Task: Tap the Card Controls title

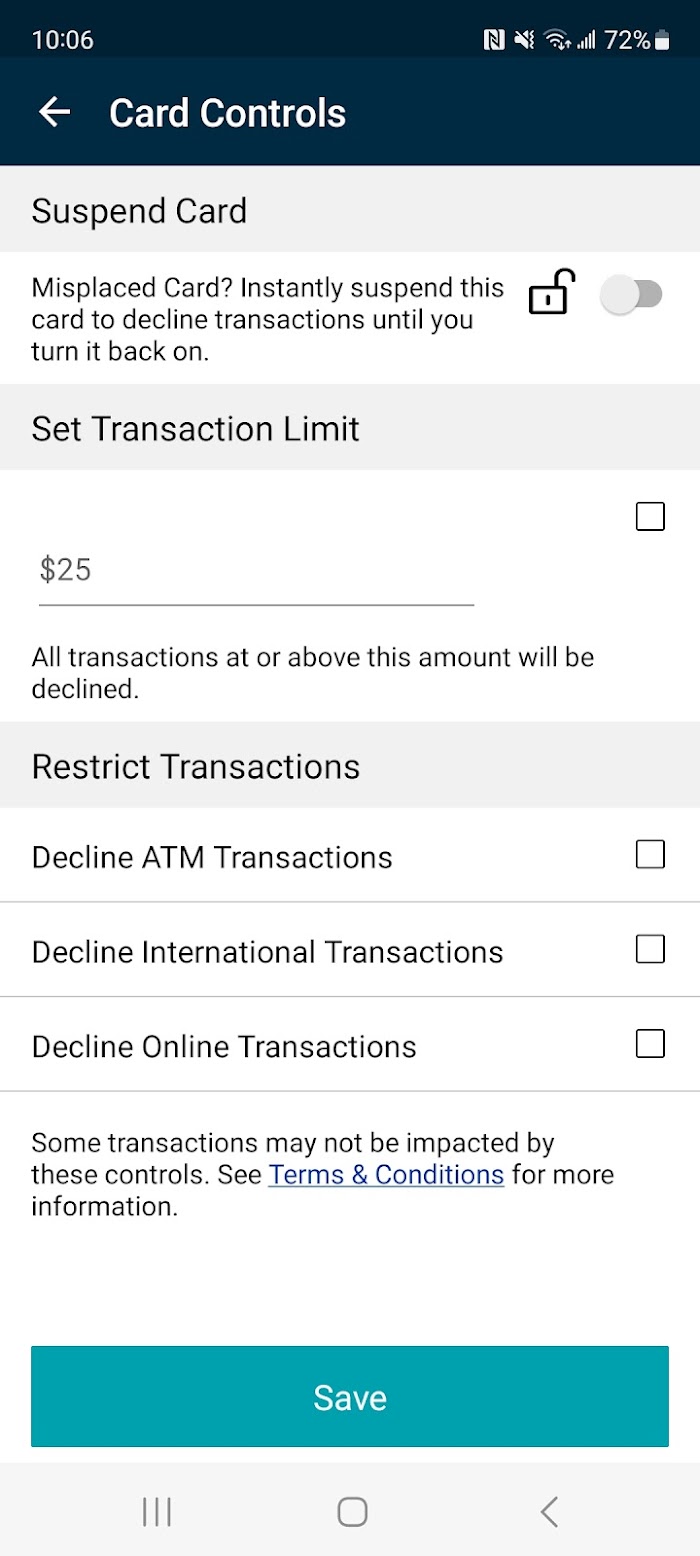Action: (227, 113)
